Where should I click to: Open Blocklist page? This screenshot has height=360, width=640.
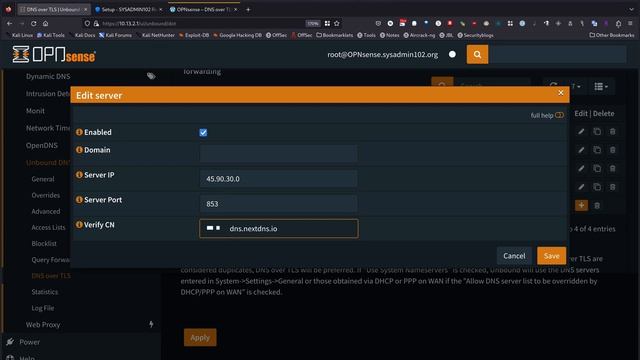44,243
